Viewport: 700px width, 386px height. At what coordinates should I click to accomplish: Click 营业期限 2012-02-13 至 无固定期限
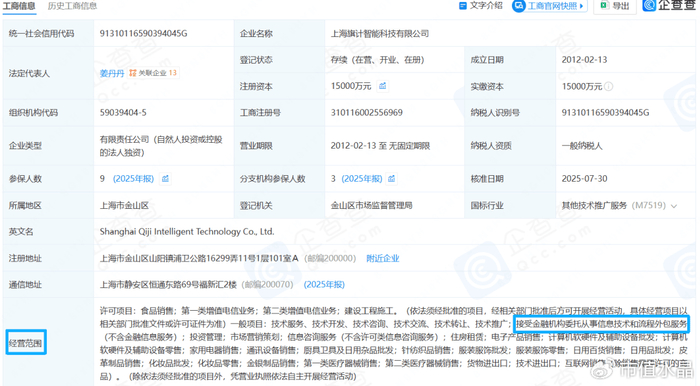[x=380, y=146]
